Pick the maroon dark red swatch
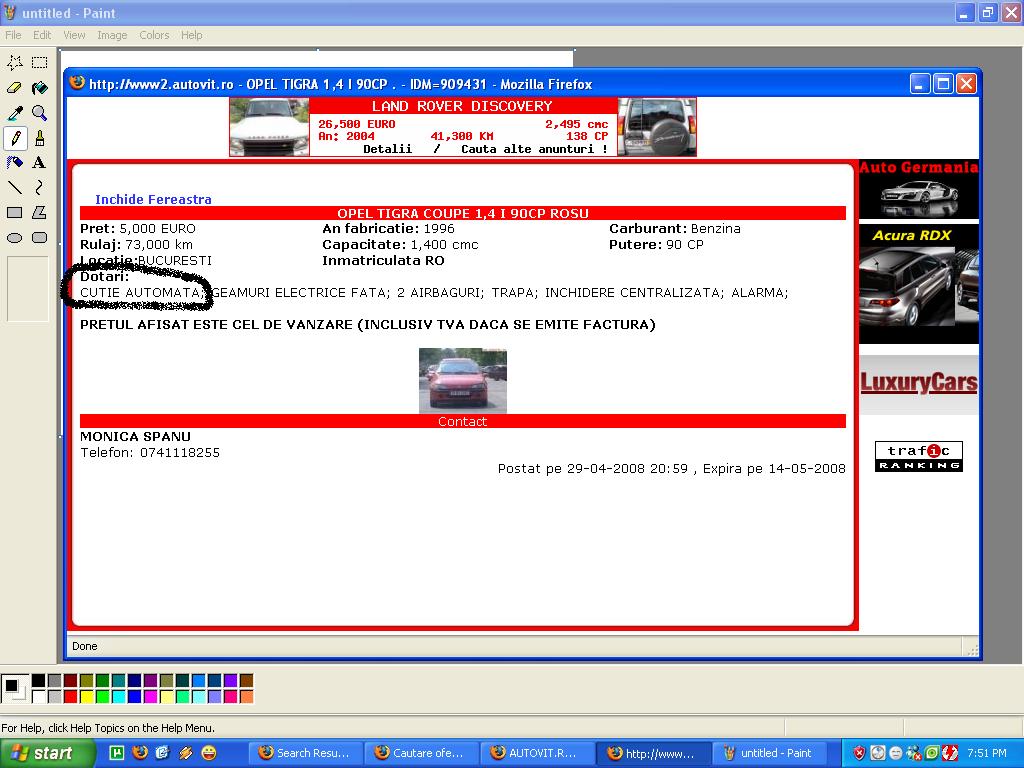 click(x=71, y=680)
